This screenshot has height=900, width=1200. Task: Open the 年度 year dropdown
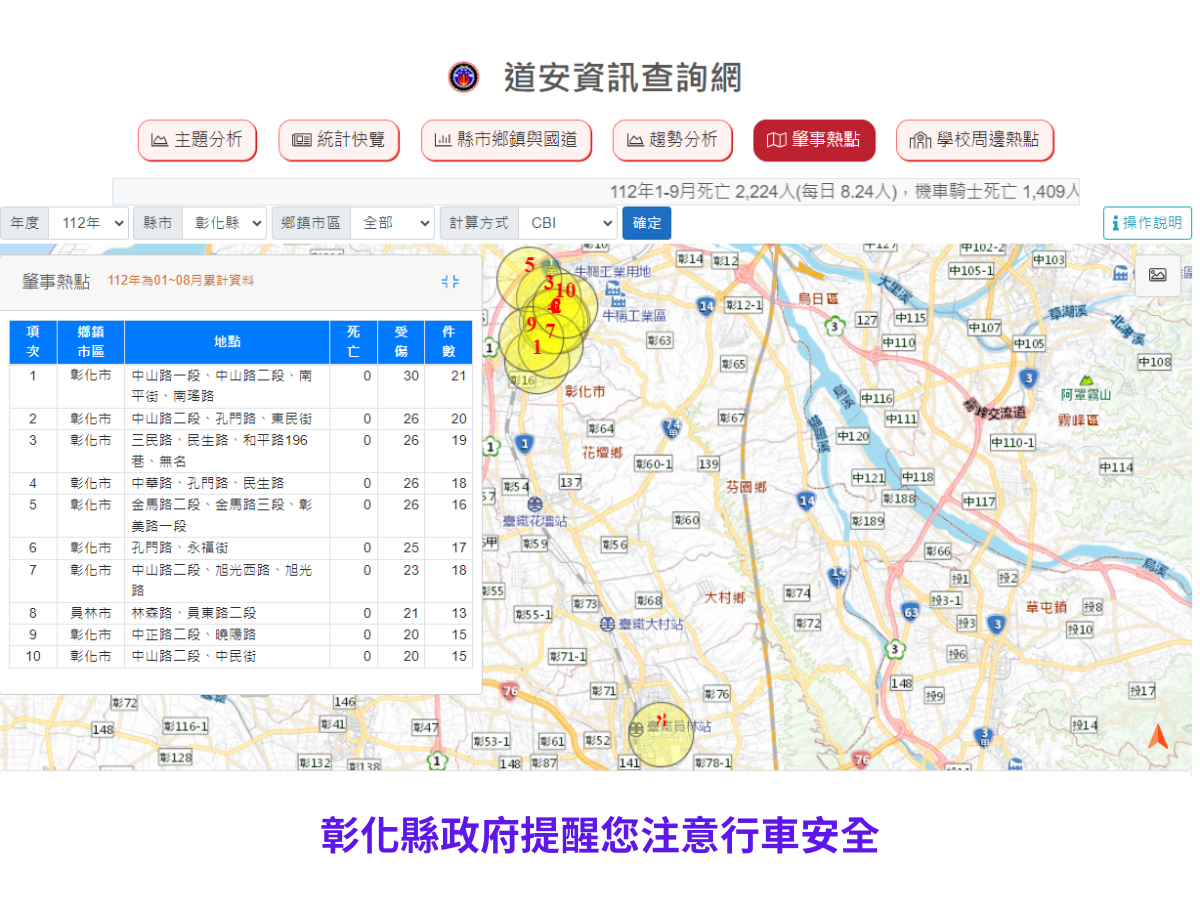click(x=88, y=223)
